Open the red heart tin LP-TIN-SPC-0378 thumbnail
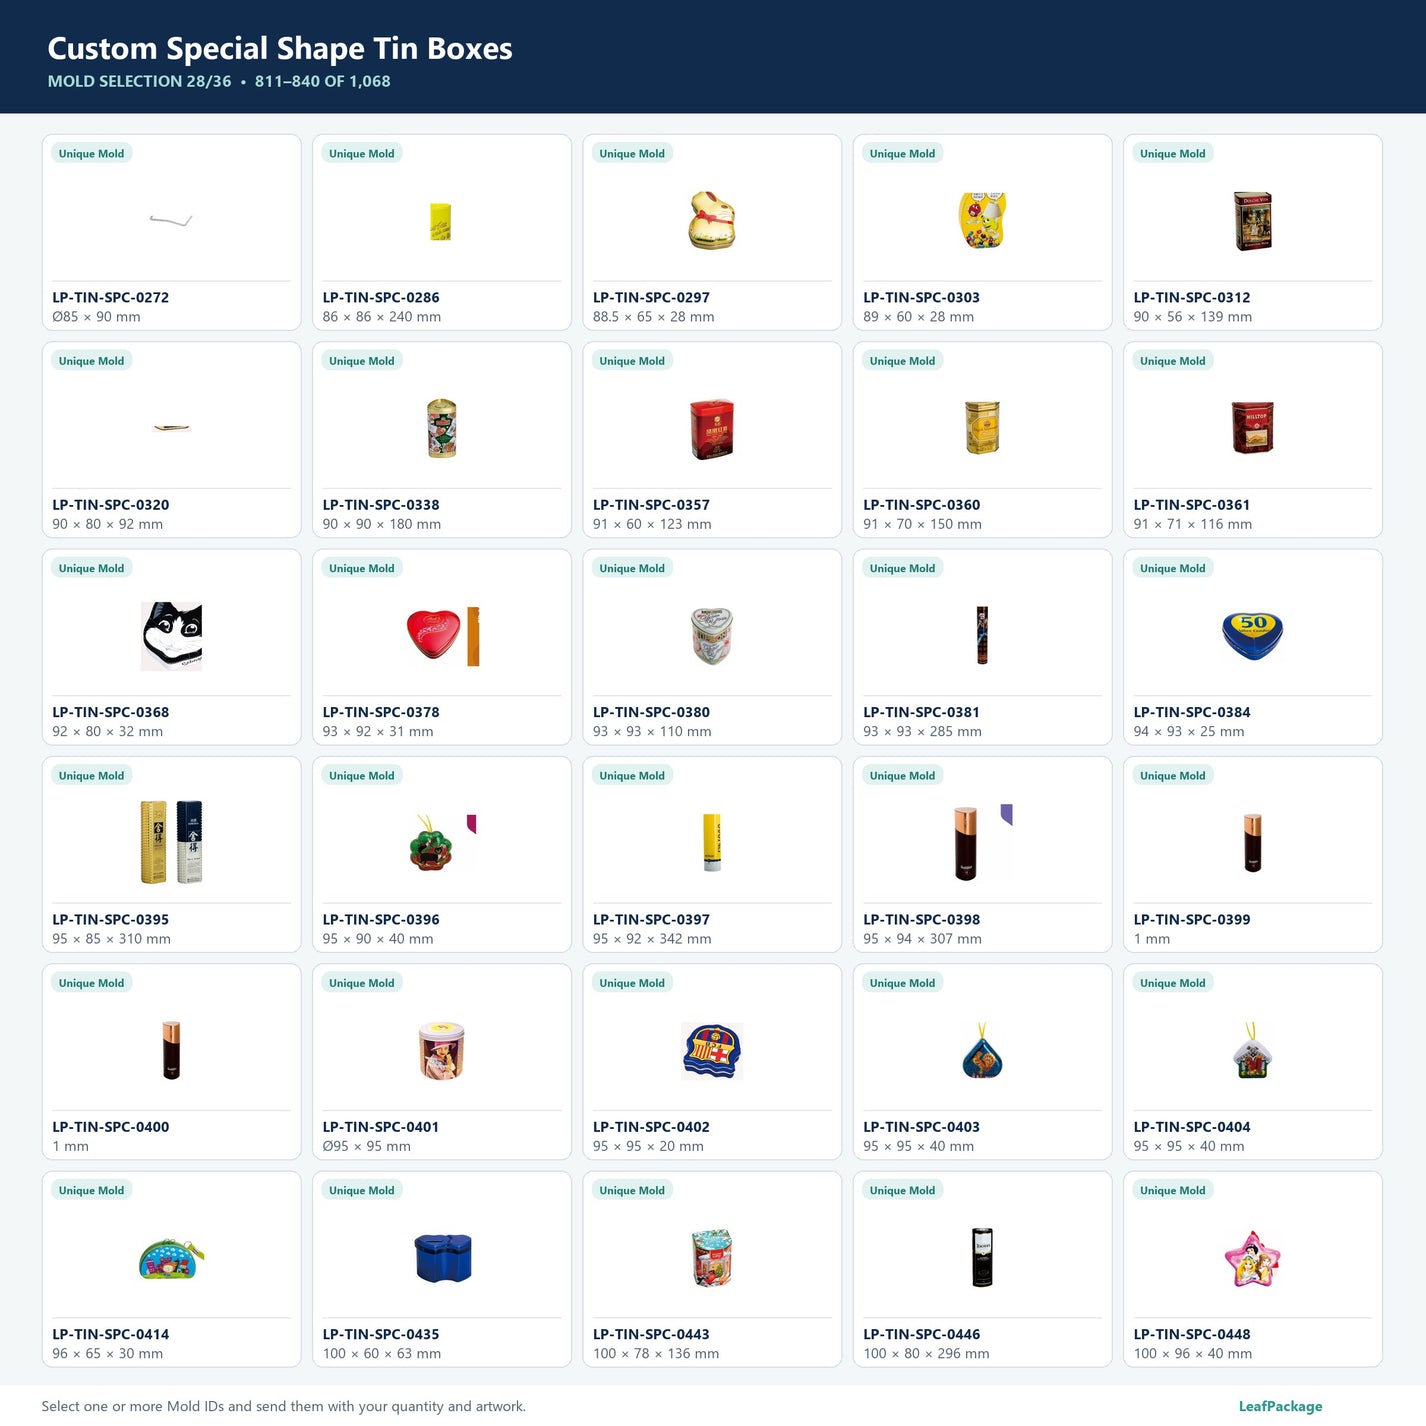Viewport: 1426px width, 1426px height. (x=442, y=635)
